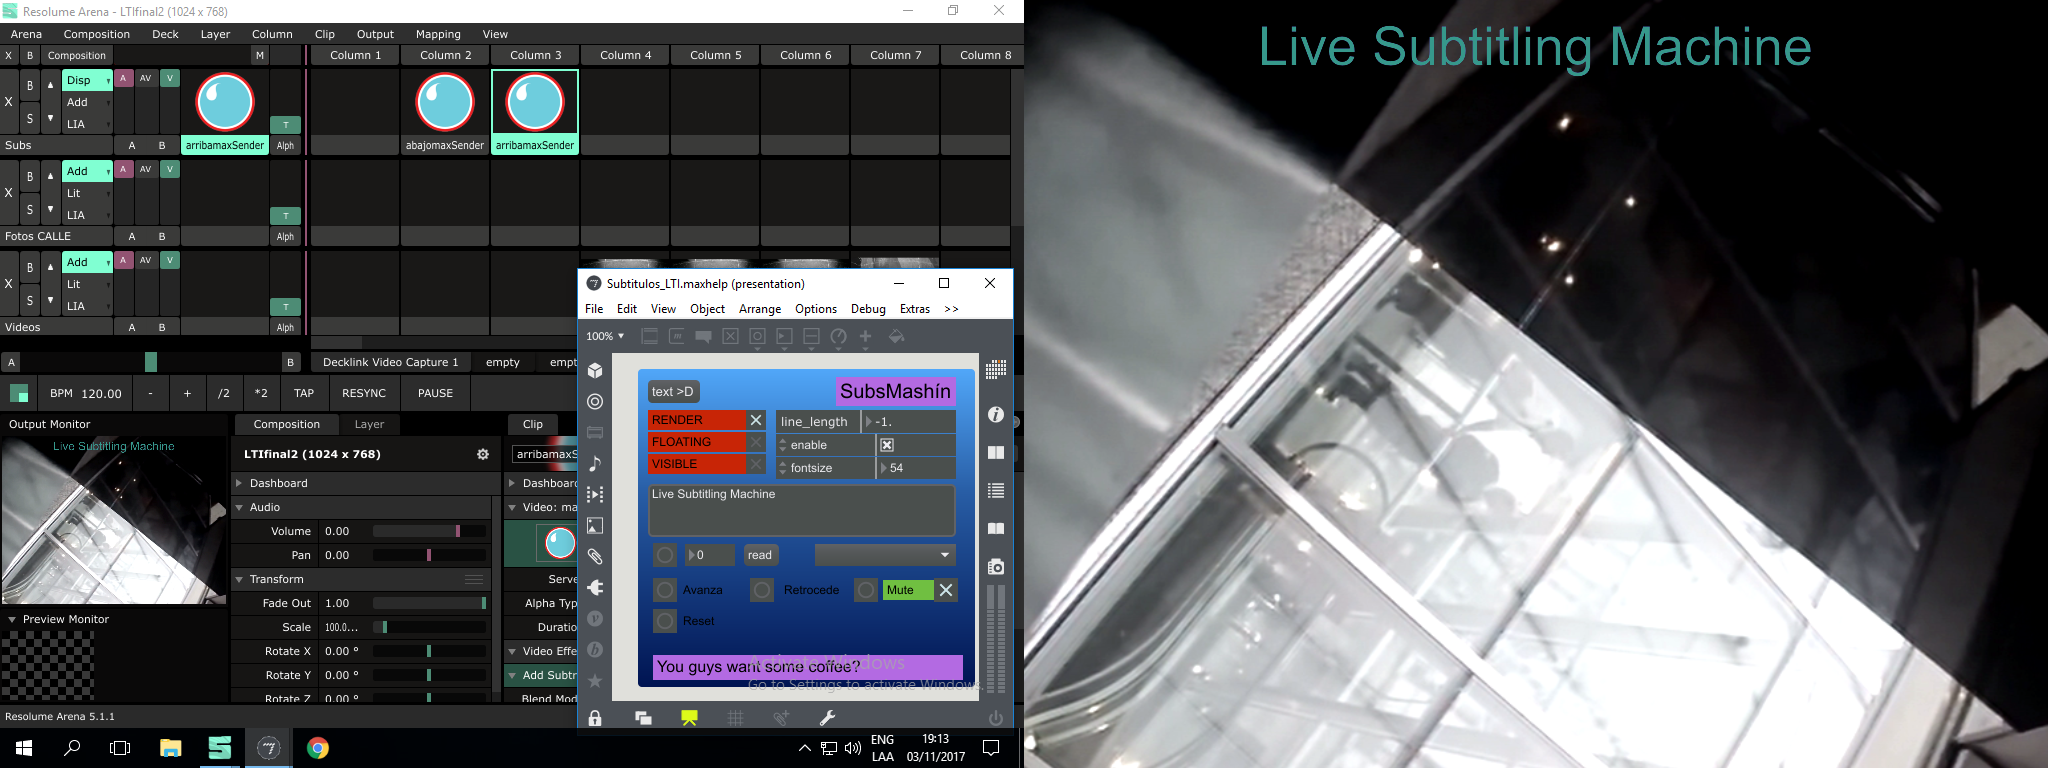Switch to the Layer tab in Resolume
2048x768 pixels.
coord(369,424)
